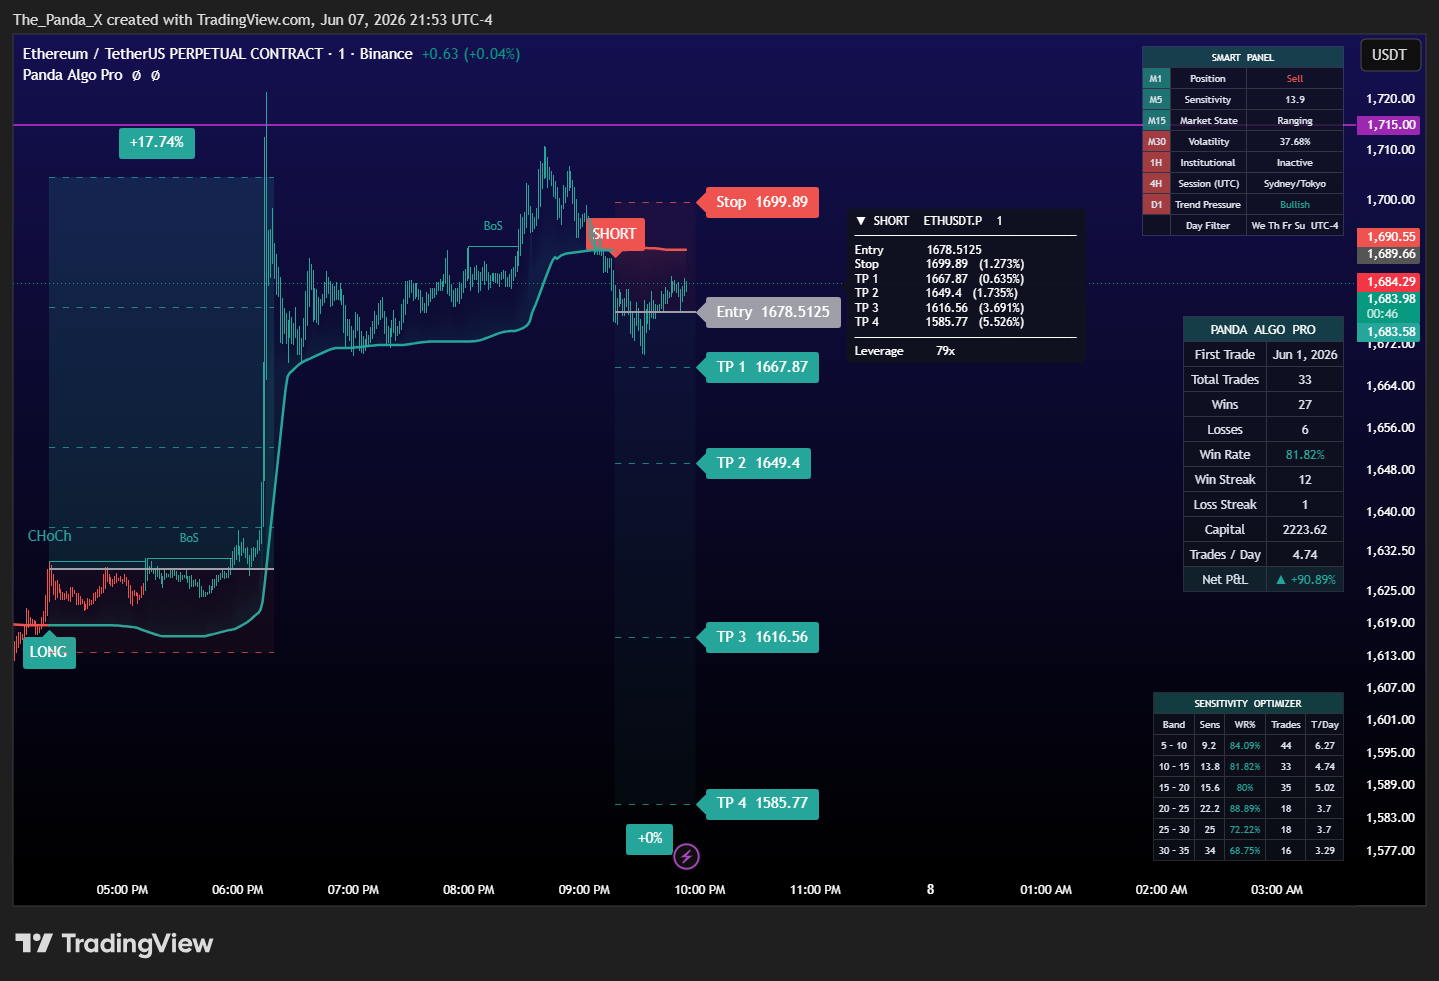Select the TP 1 1667.87 label
Viewport: 1439px width, 981px height.
pos(762,367)
